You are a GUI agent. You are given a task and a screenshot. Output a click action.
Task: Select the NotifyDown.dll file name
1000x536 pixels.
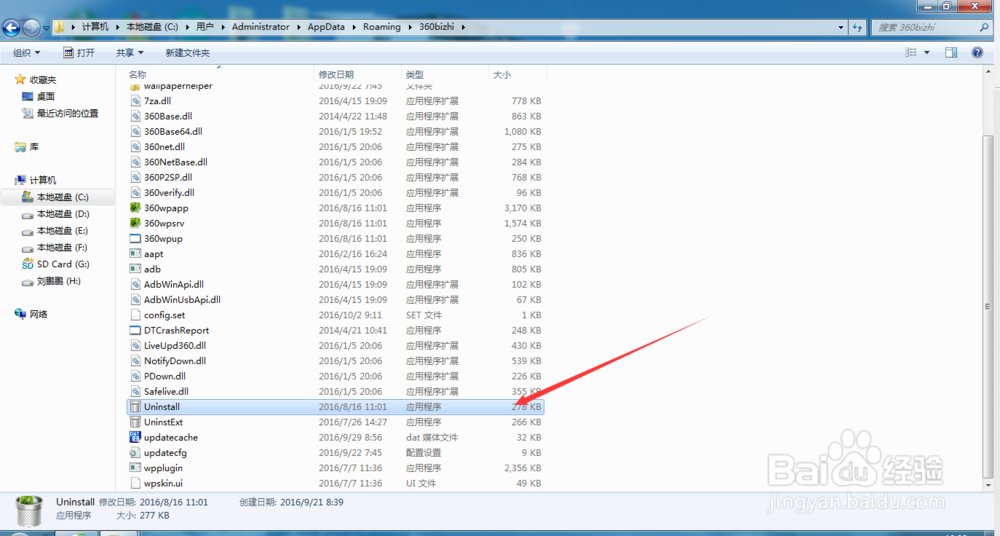click(175, 361)
